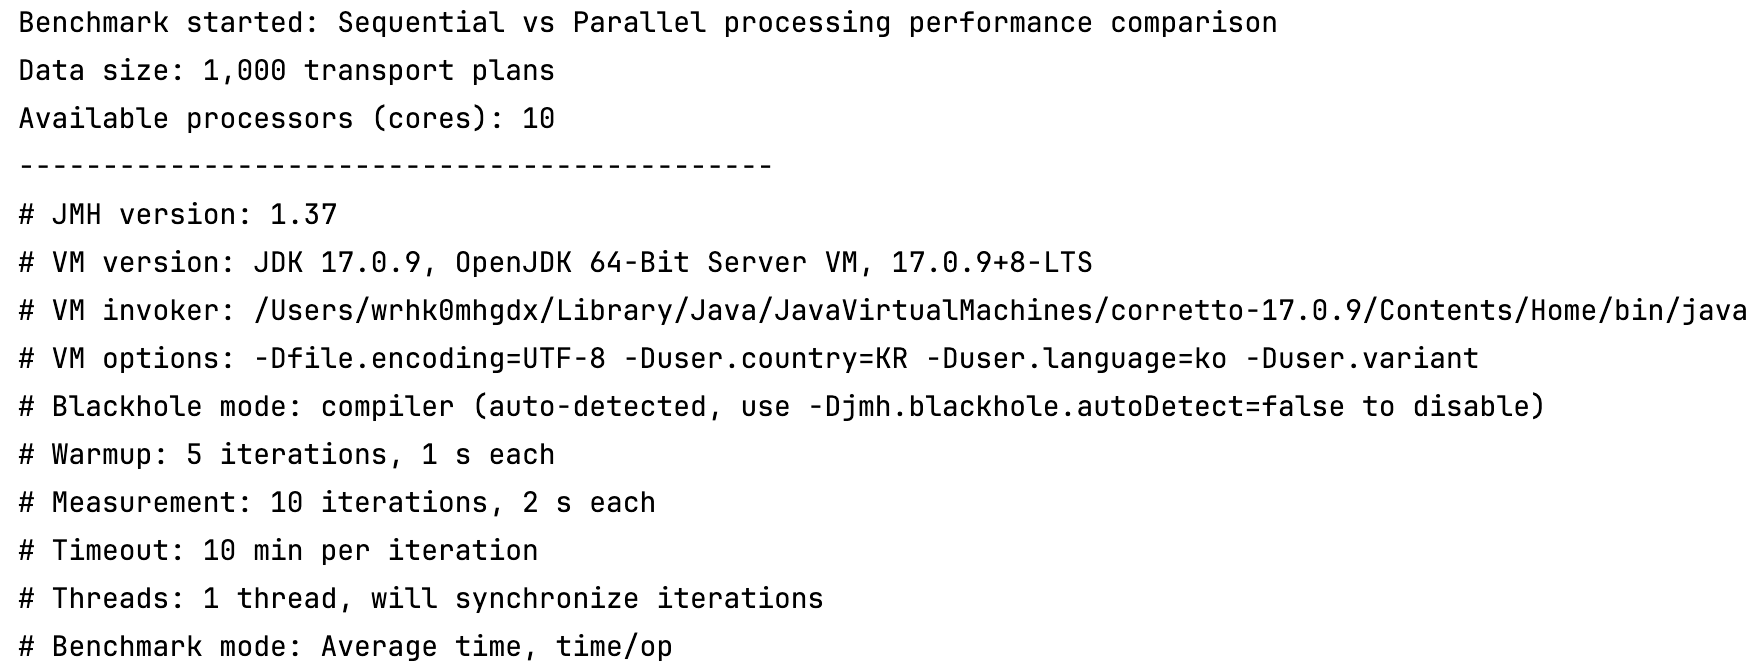Click the '-Dfile.encoding=UTF-8' option text
1762x668 pixels.
click(438, 359)
